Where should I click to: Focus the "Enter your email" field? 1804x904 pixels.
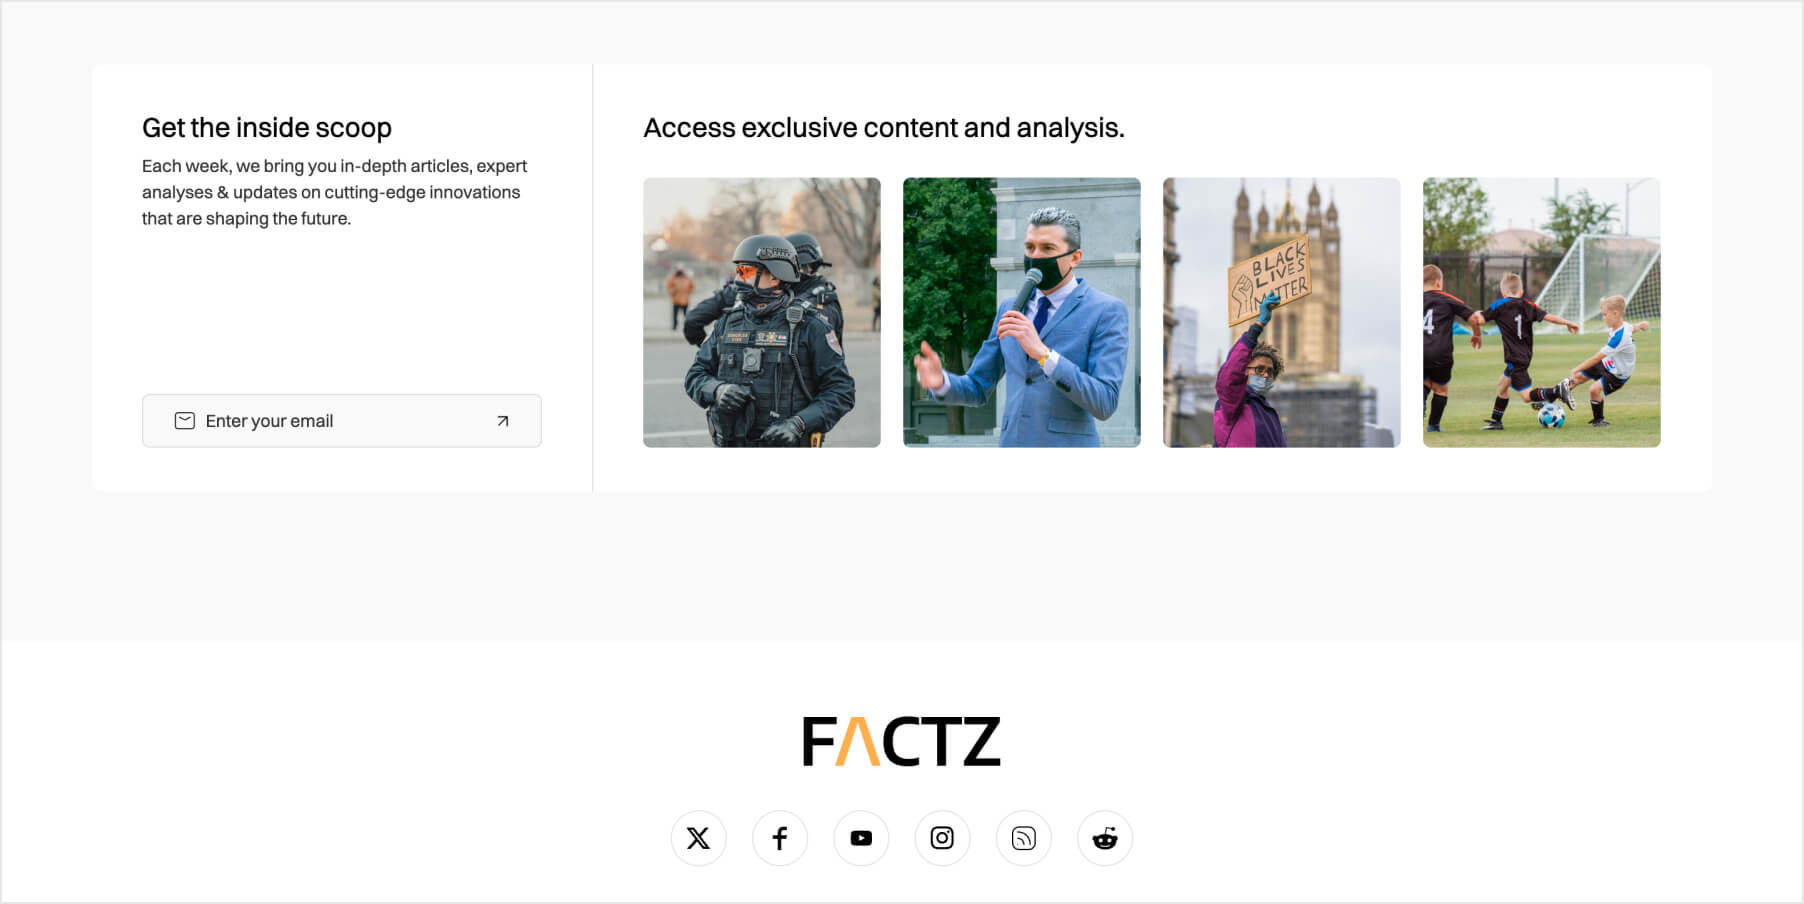342,421
